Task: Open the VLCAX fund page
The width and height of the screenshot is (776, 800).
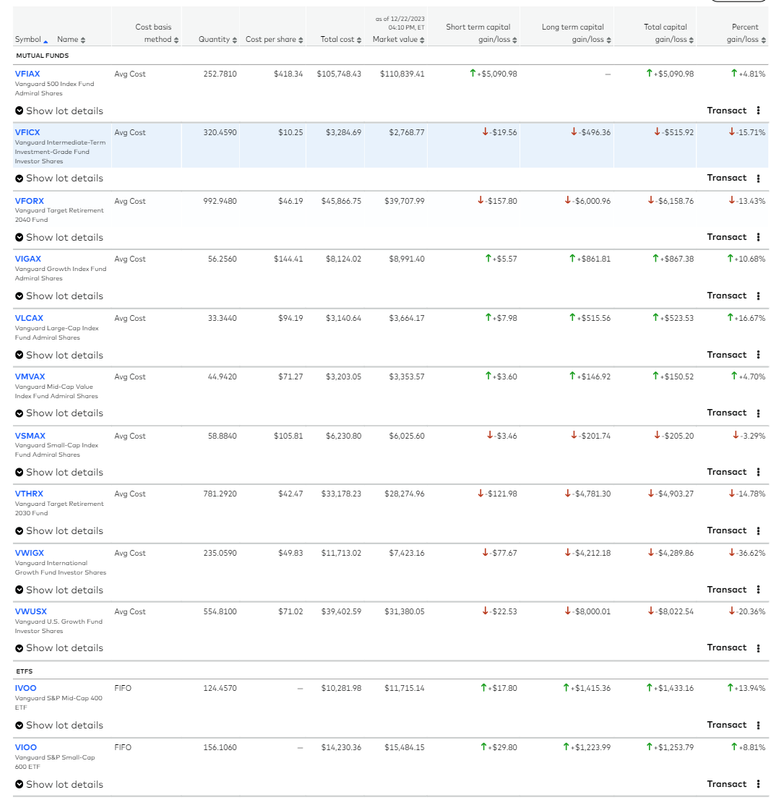Action: 29,318
